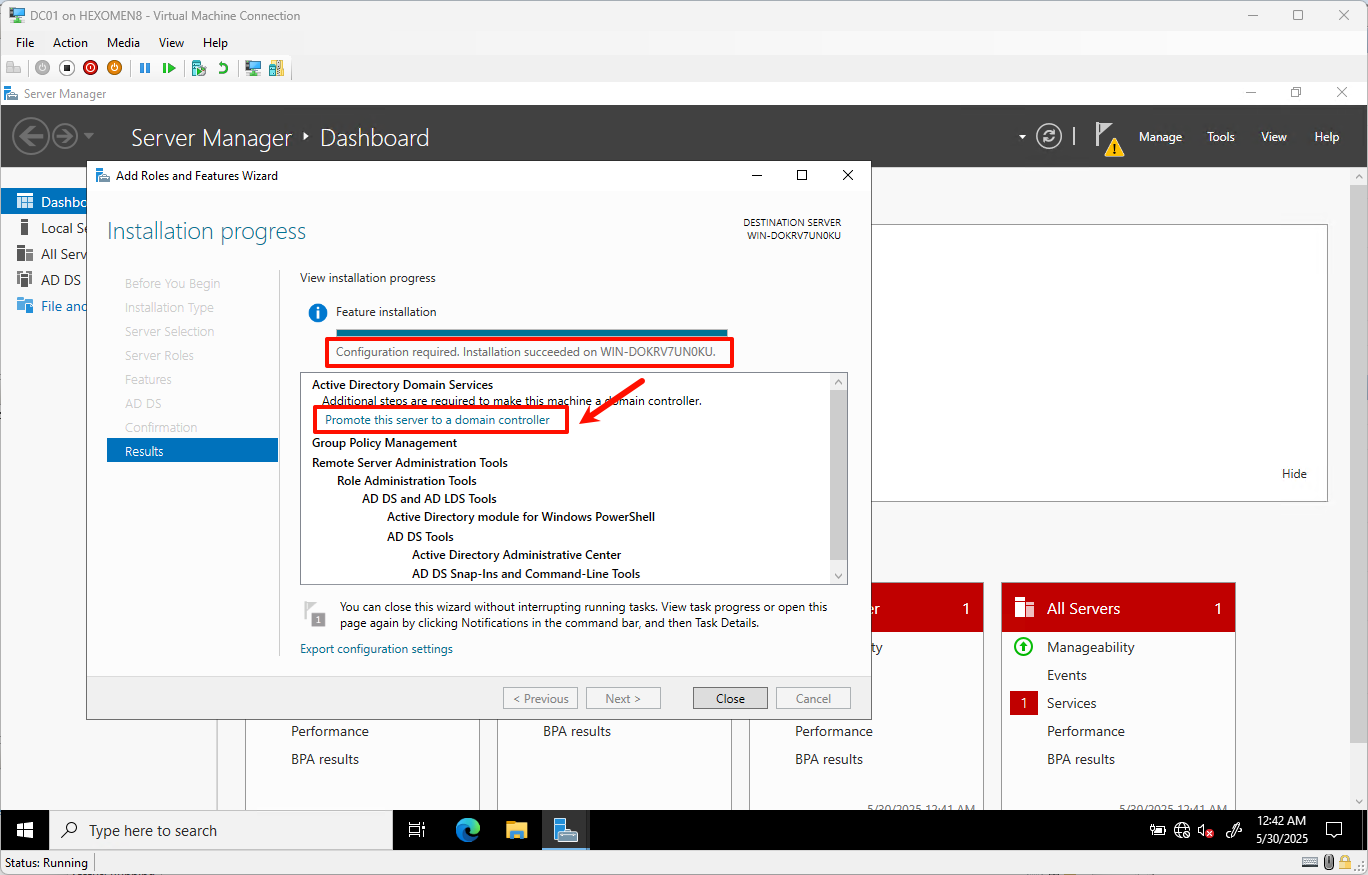Image resolution: width=1368 pixels, height=875 pixels.
Task: Hide the Welcome tile
Action: [x=1294, y=474]
